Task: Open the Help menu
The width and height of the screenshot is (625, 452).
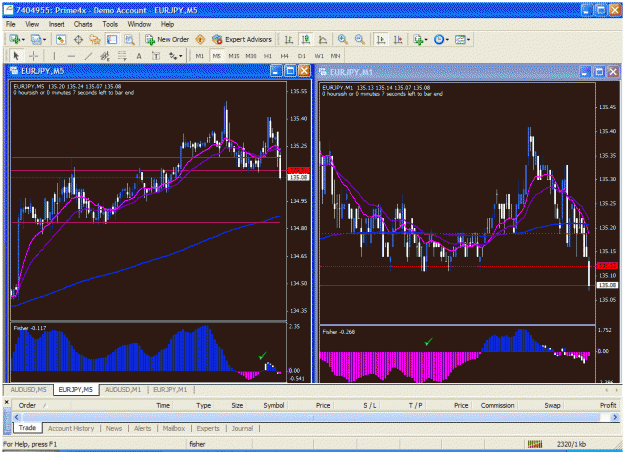Action: click(167, 24)
